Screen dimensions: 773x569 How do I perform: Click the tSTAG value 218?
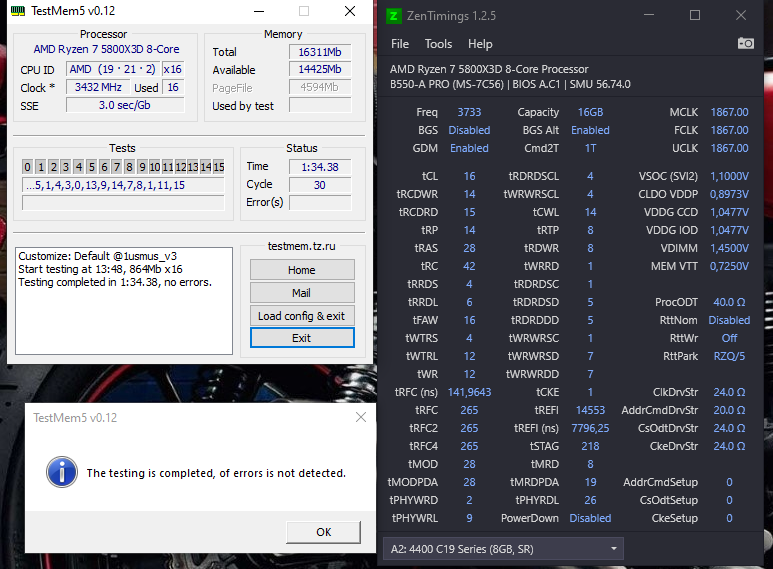point(590,446)
